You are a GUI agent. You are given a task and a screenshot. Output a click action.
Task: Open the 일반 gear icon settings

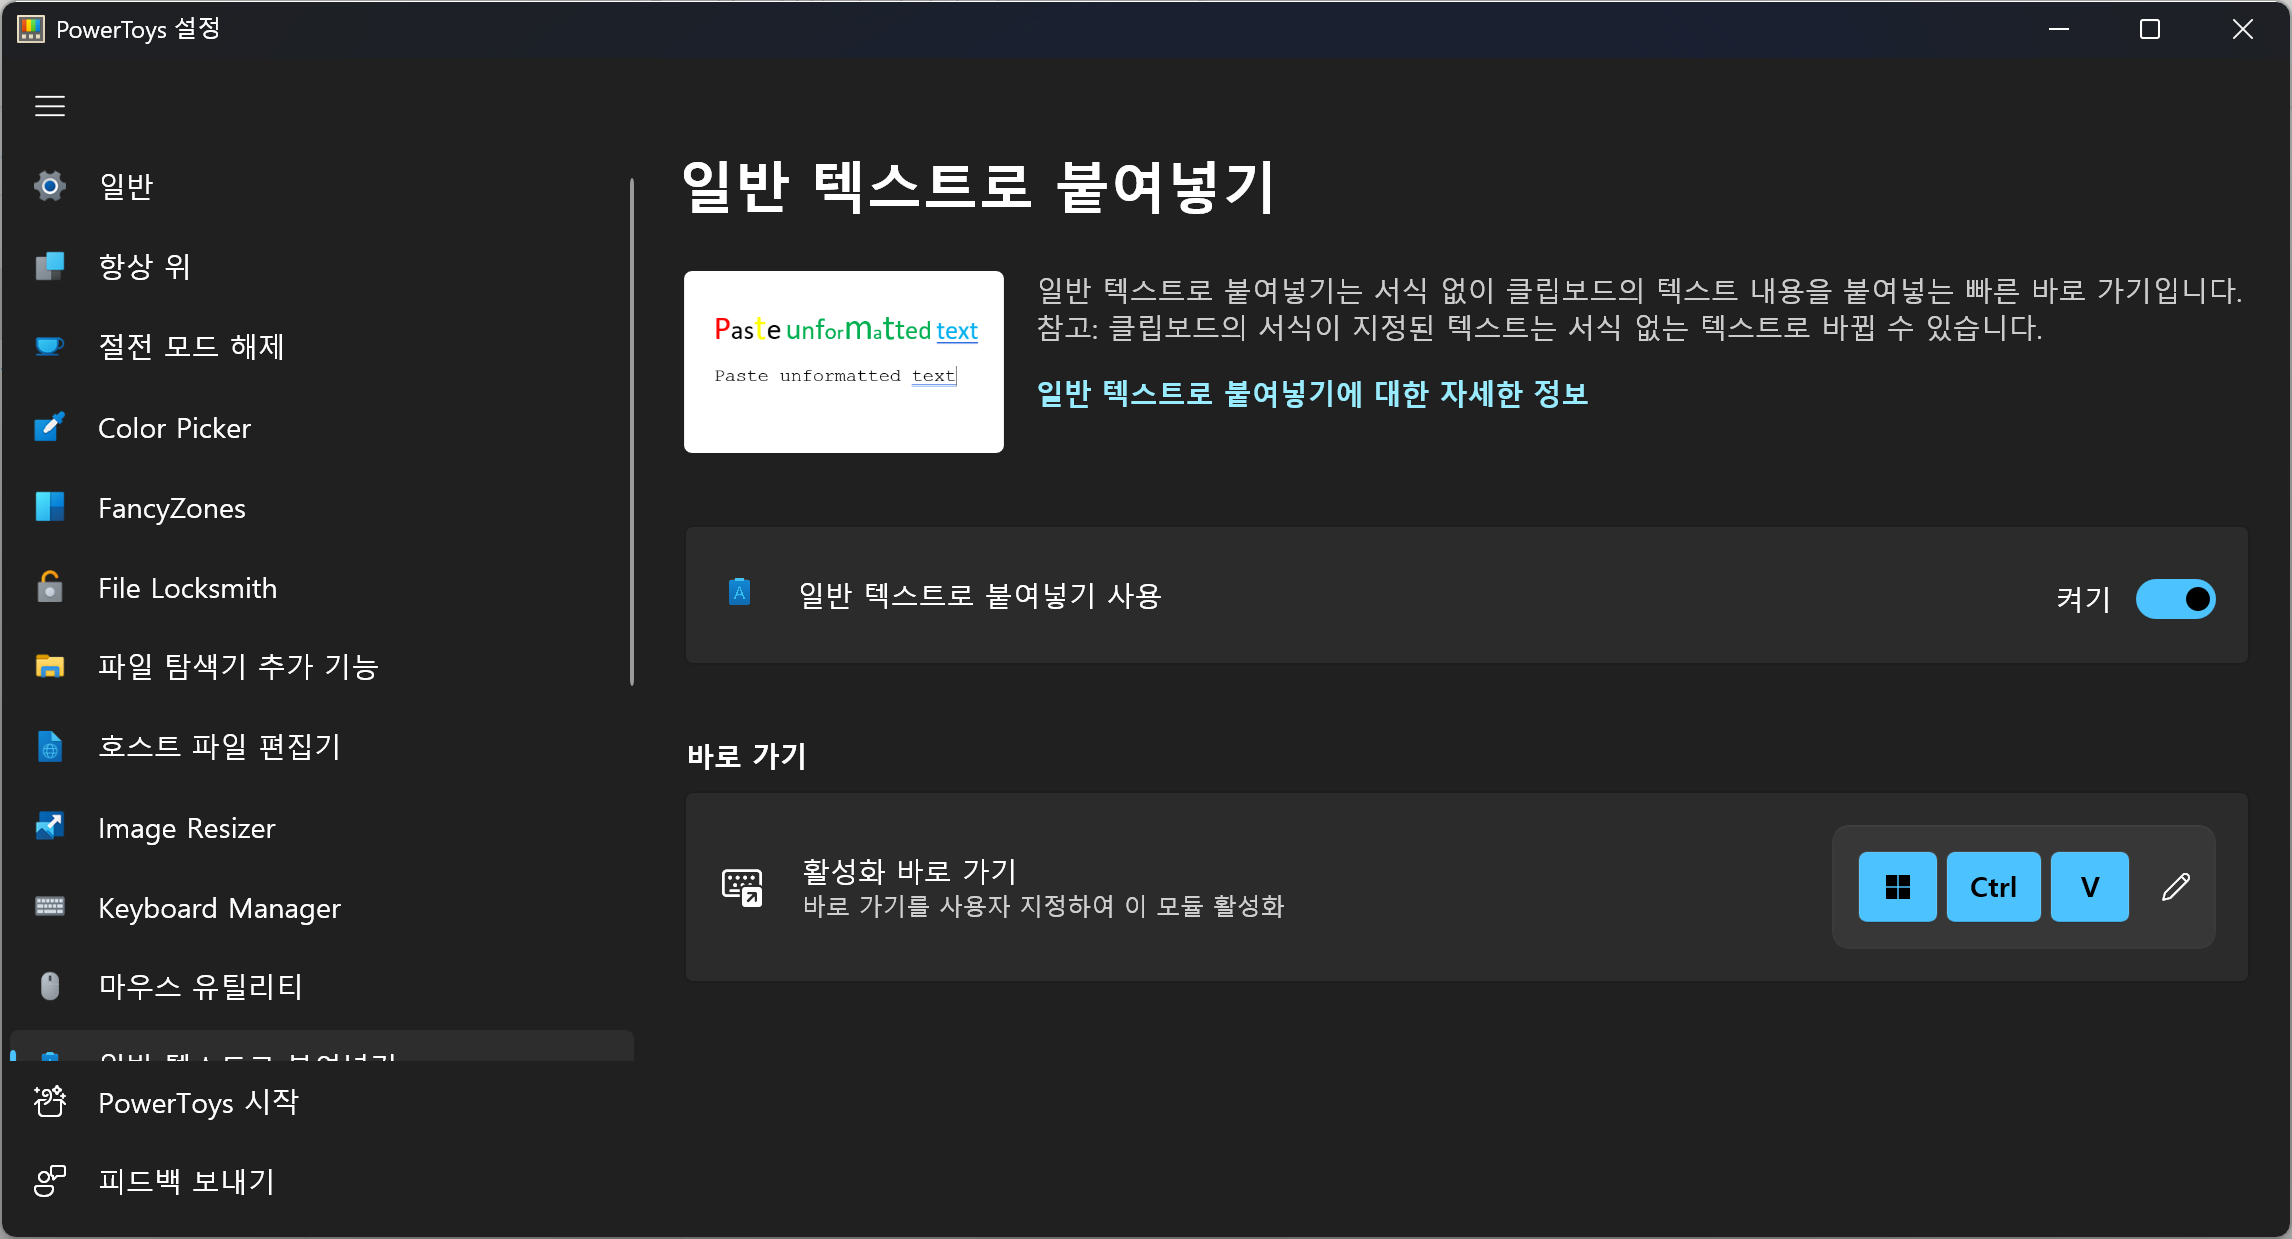50,186
